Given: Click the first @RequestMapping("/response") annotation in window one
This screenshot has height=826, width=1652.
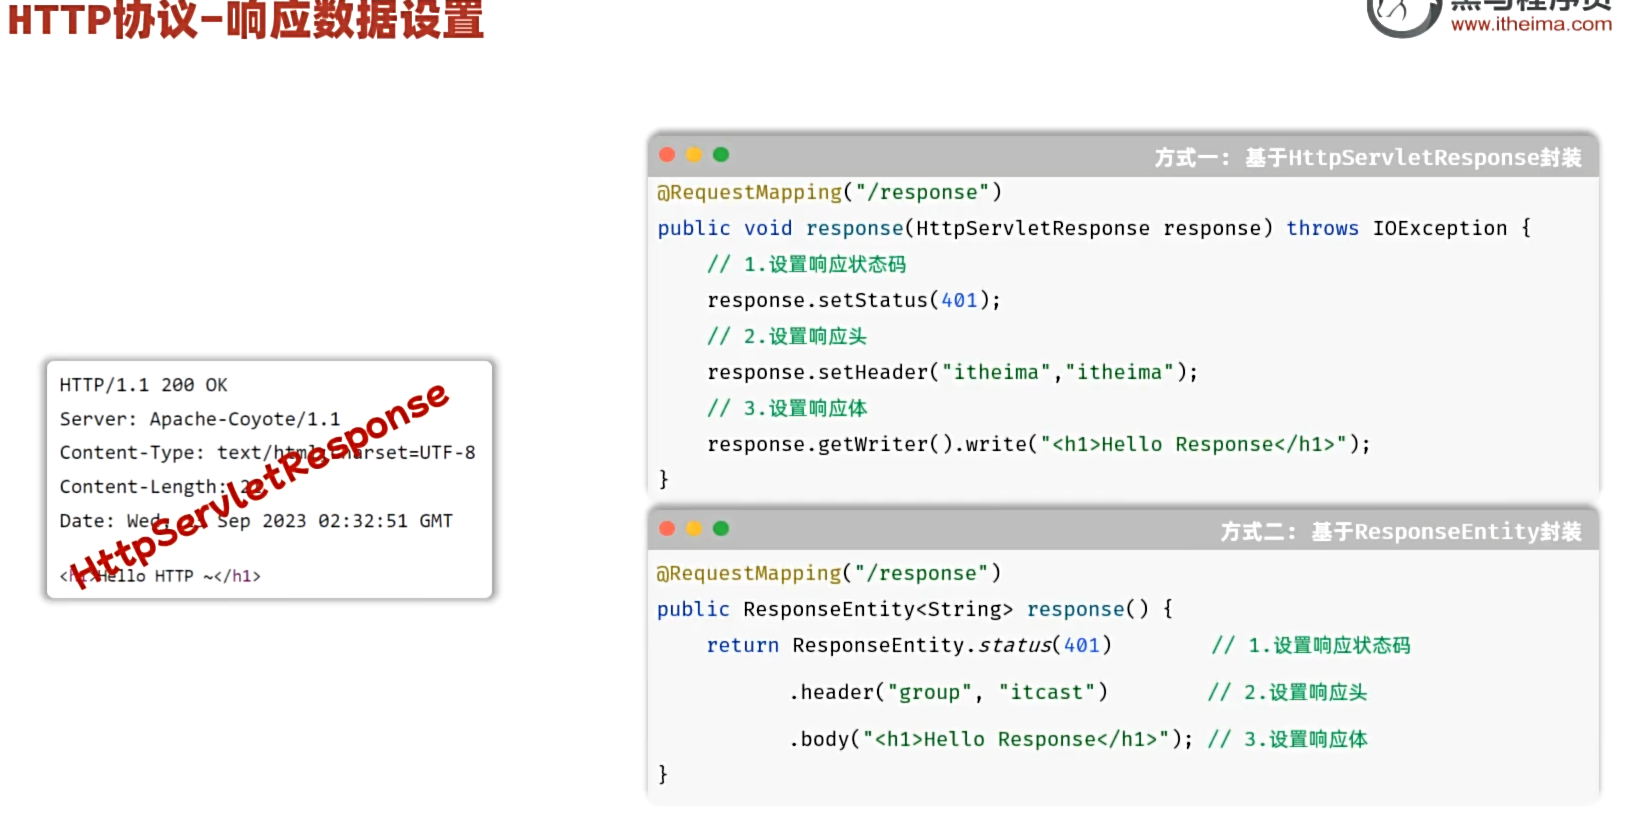Looking at the screenshot, I should click(829, 192).
